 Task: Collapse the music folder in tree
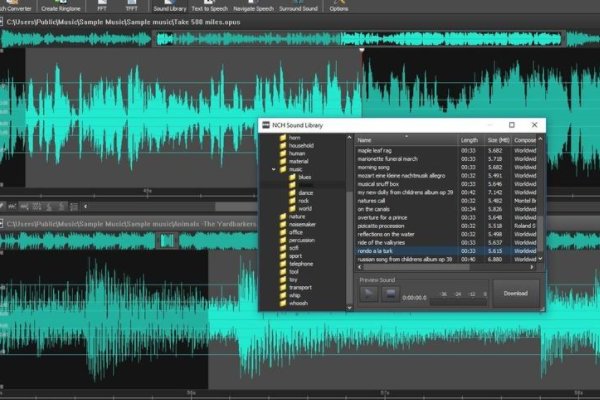coord(273,169)
